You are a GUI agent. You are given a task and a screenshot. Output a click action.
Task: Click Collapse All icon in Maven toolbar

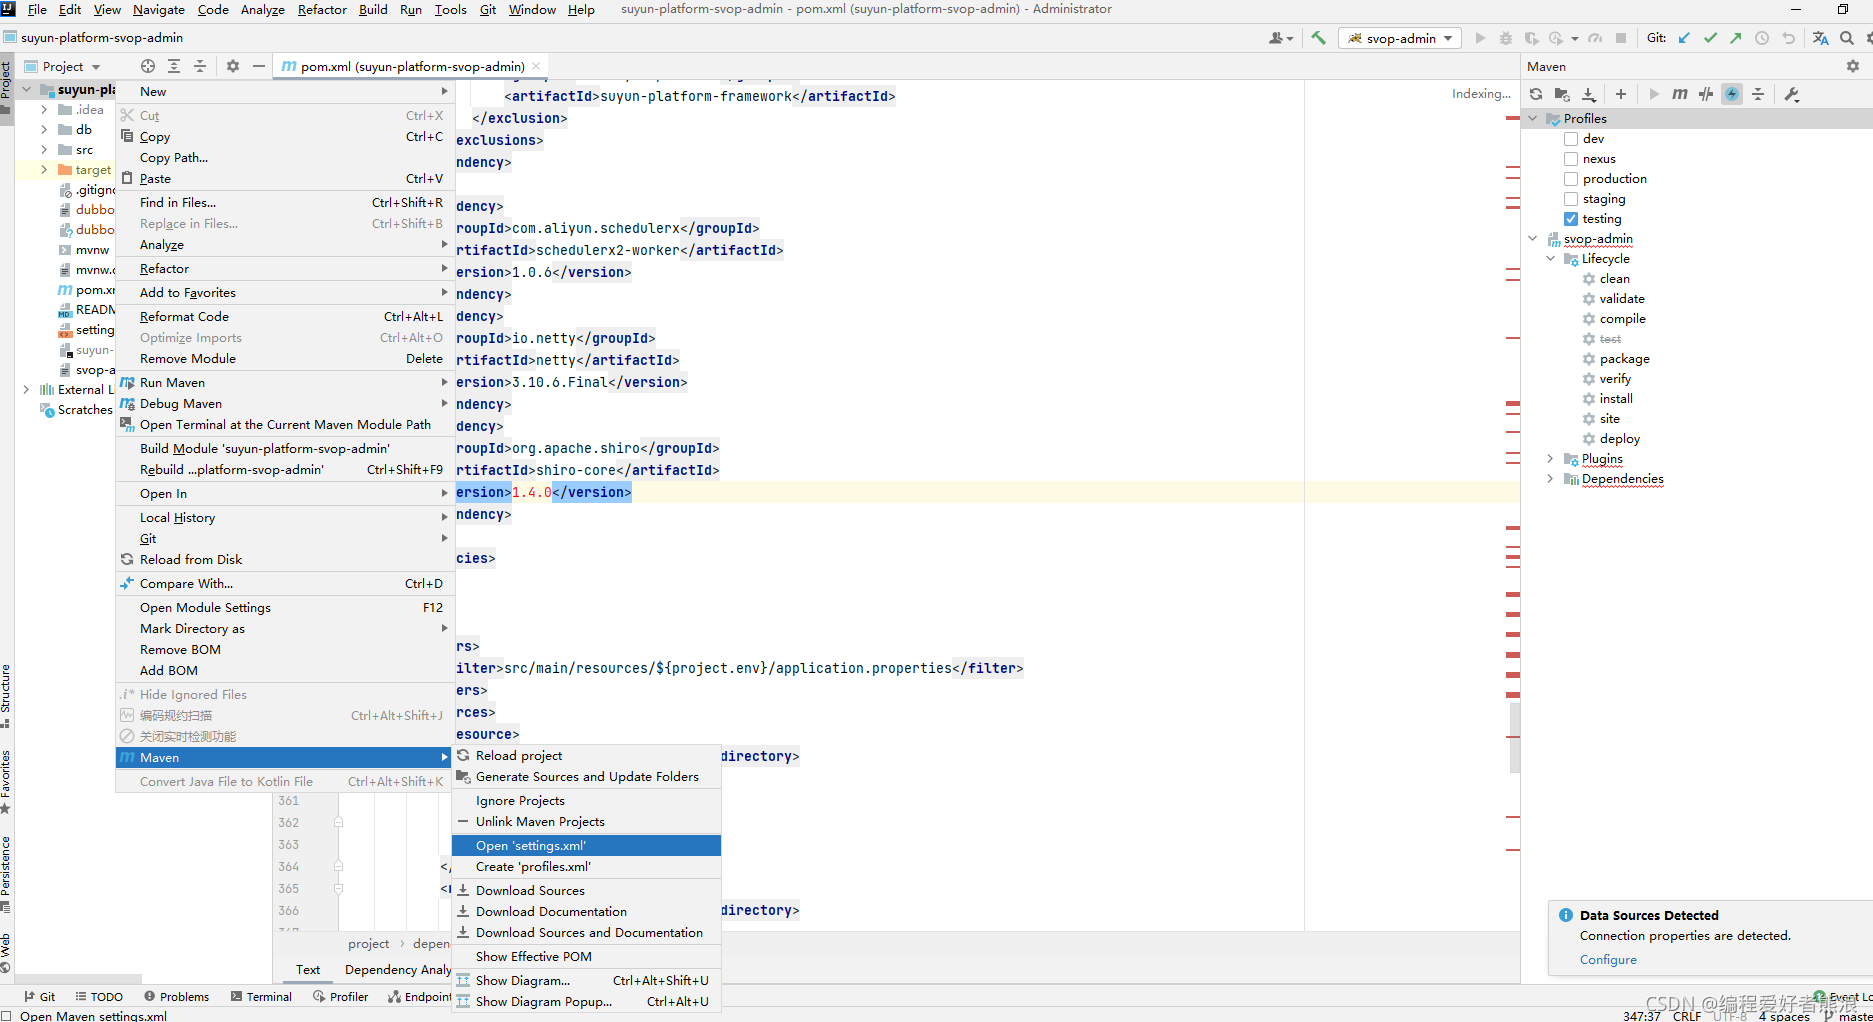coord(1758,94)
